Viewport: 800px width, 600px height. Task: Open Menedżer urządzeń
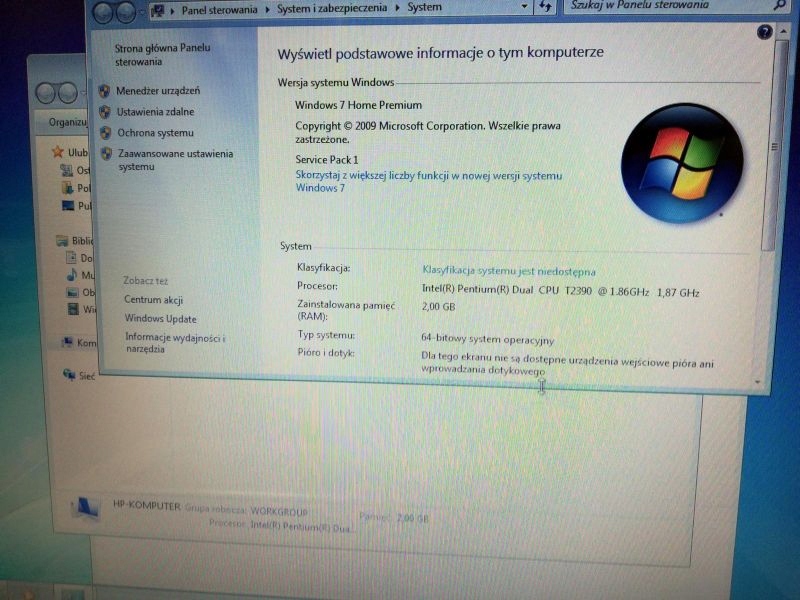158,91
